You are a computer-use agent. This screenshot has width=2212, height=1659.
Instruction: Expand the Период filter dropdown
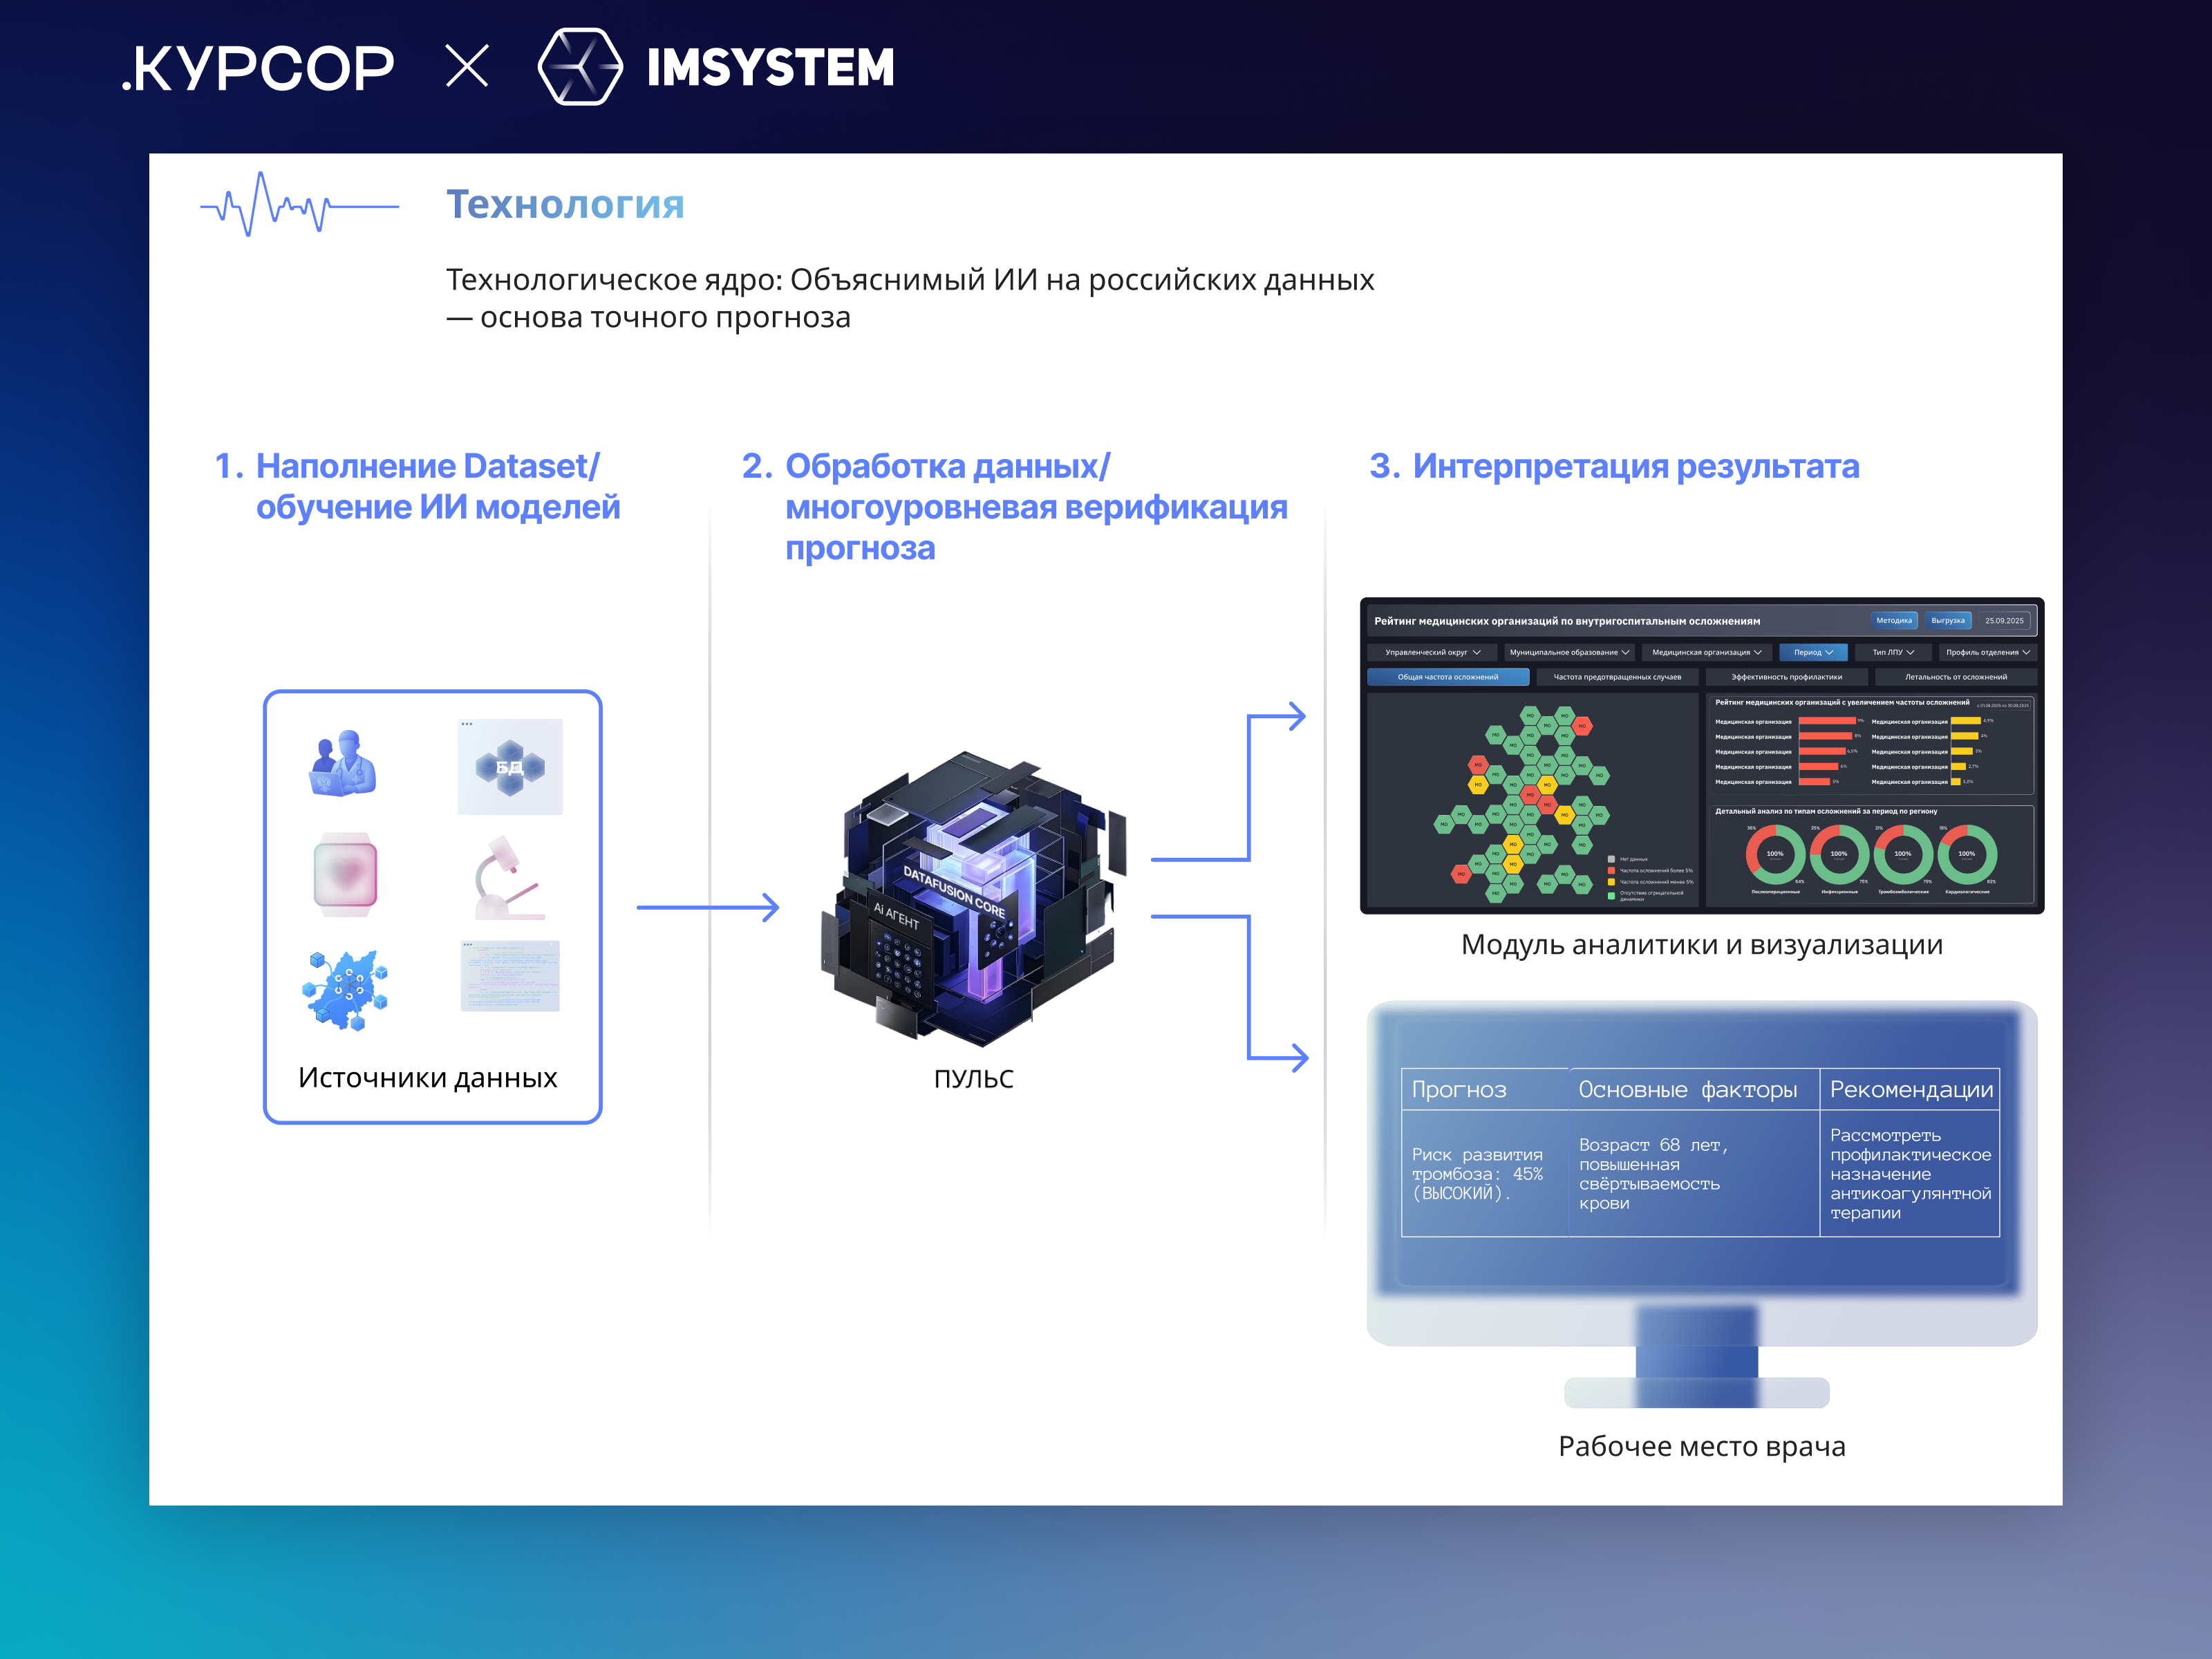(x=1813, y=652)
